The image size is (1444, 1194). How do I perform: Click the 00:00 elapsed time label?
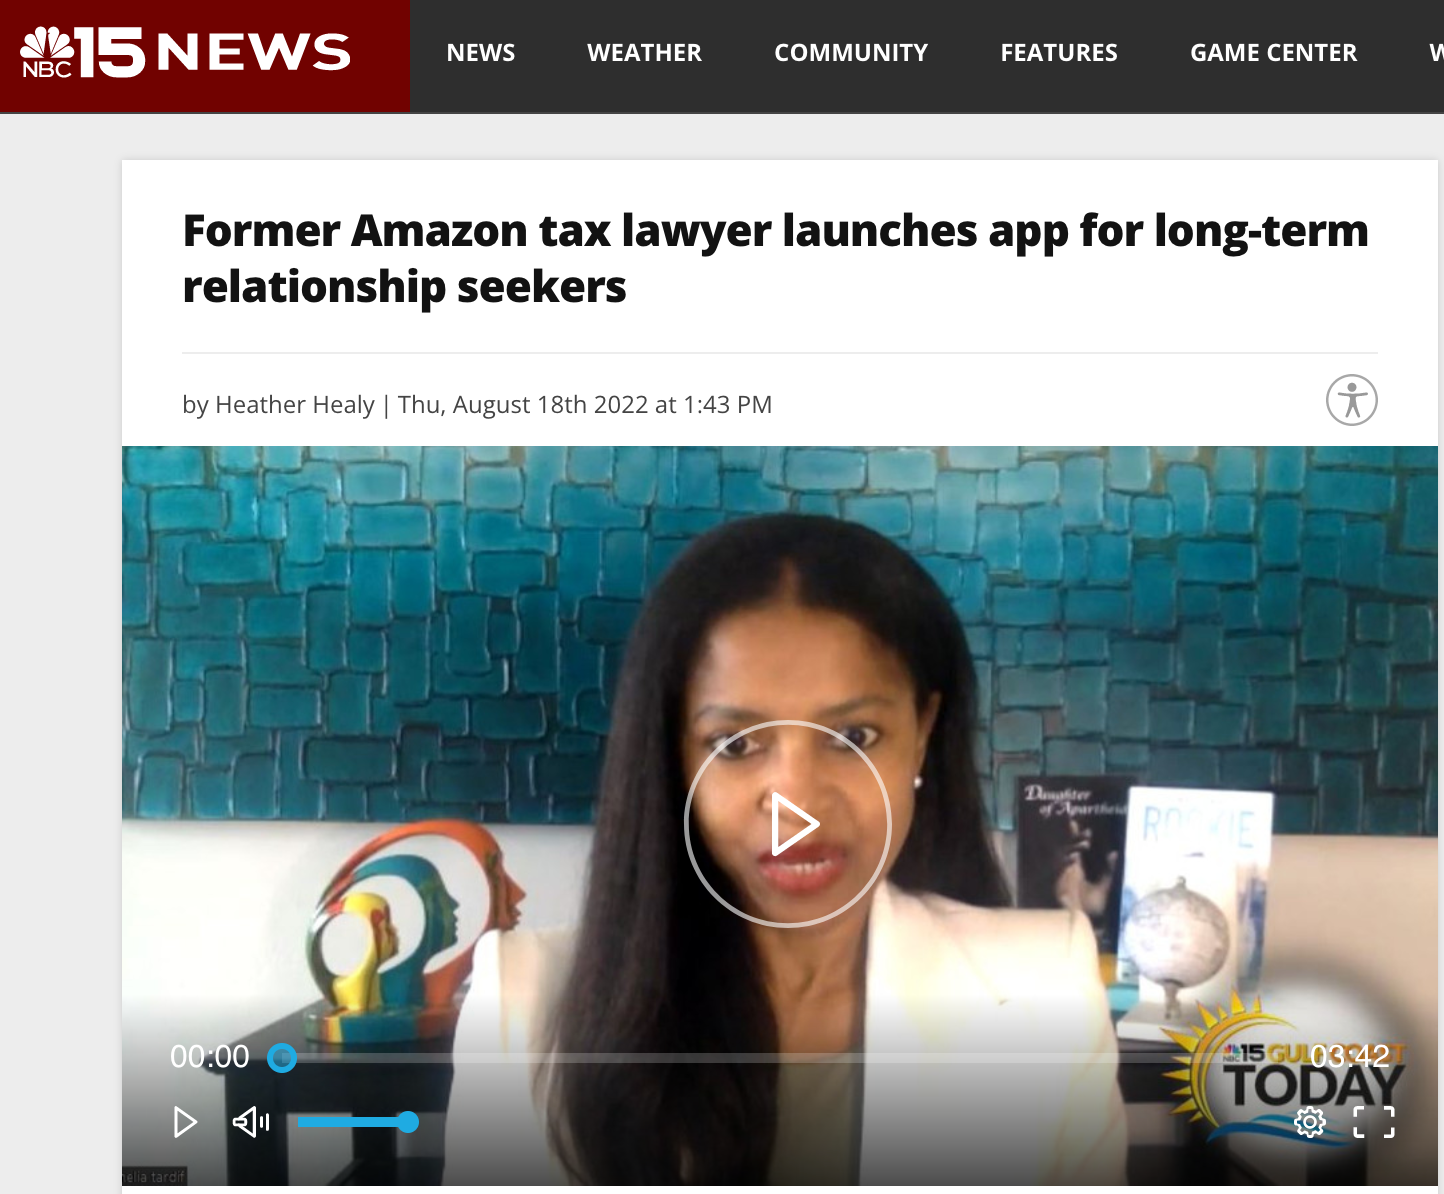click(210, 1056)
